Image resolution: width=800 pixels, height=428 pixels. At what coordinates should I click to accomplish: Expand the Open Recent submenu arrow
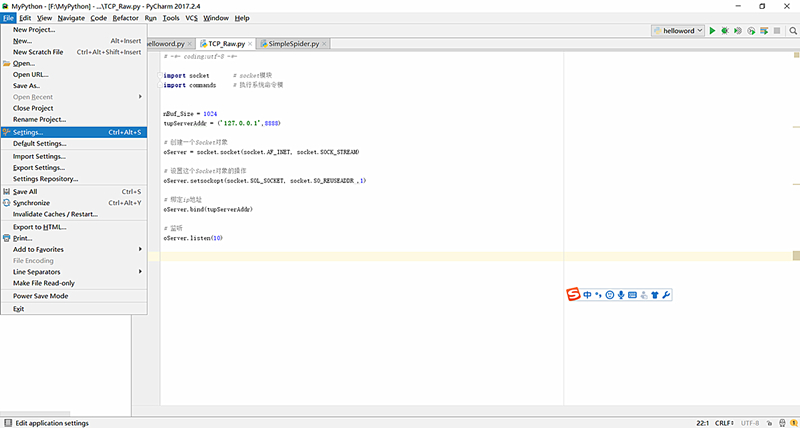140,97
